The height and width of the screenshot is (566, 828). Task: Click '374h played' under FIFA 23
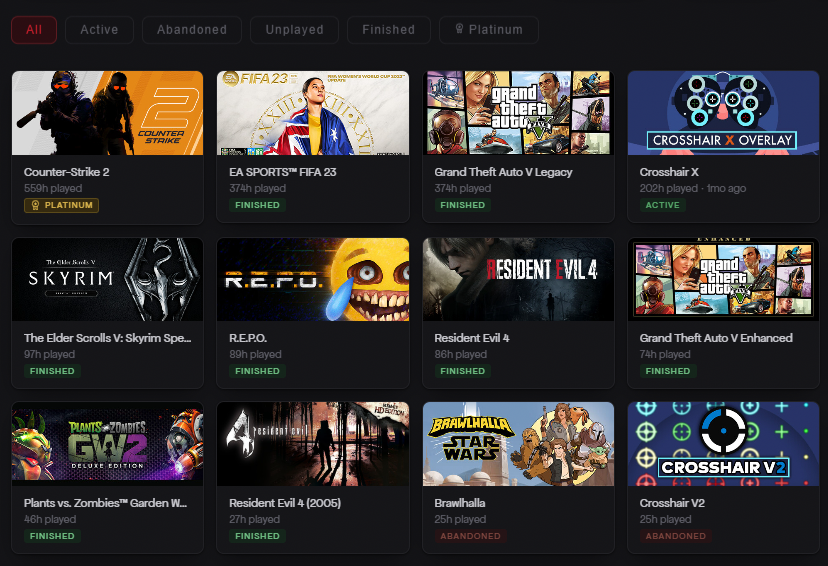pos(258,188)
